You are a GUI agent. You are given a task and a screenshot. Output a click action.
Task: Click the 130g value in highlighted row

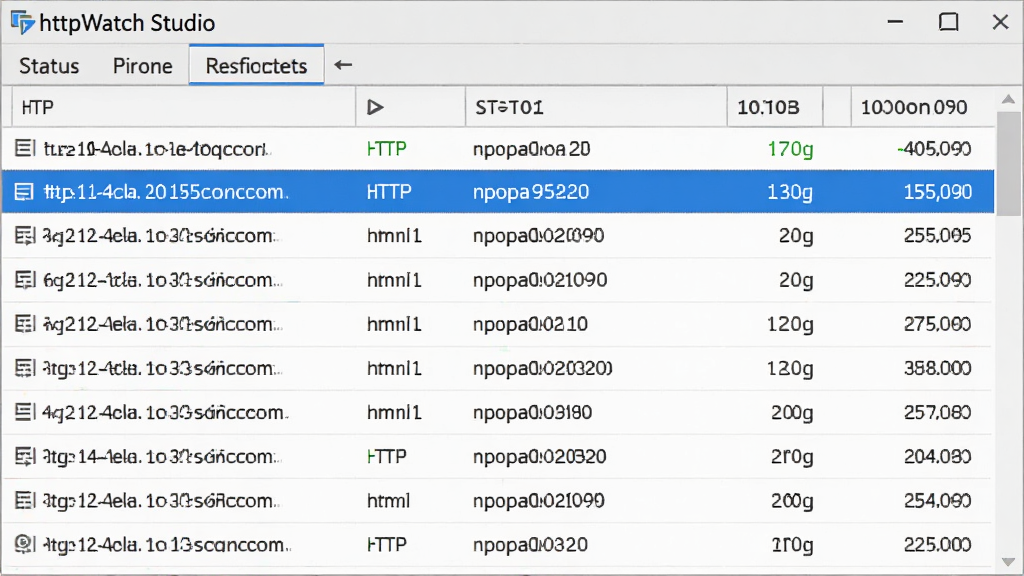click(790, 193)
